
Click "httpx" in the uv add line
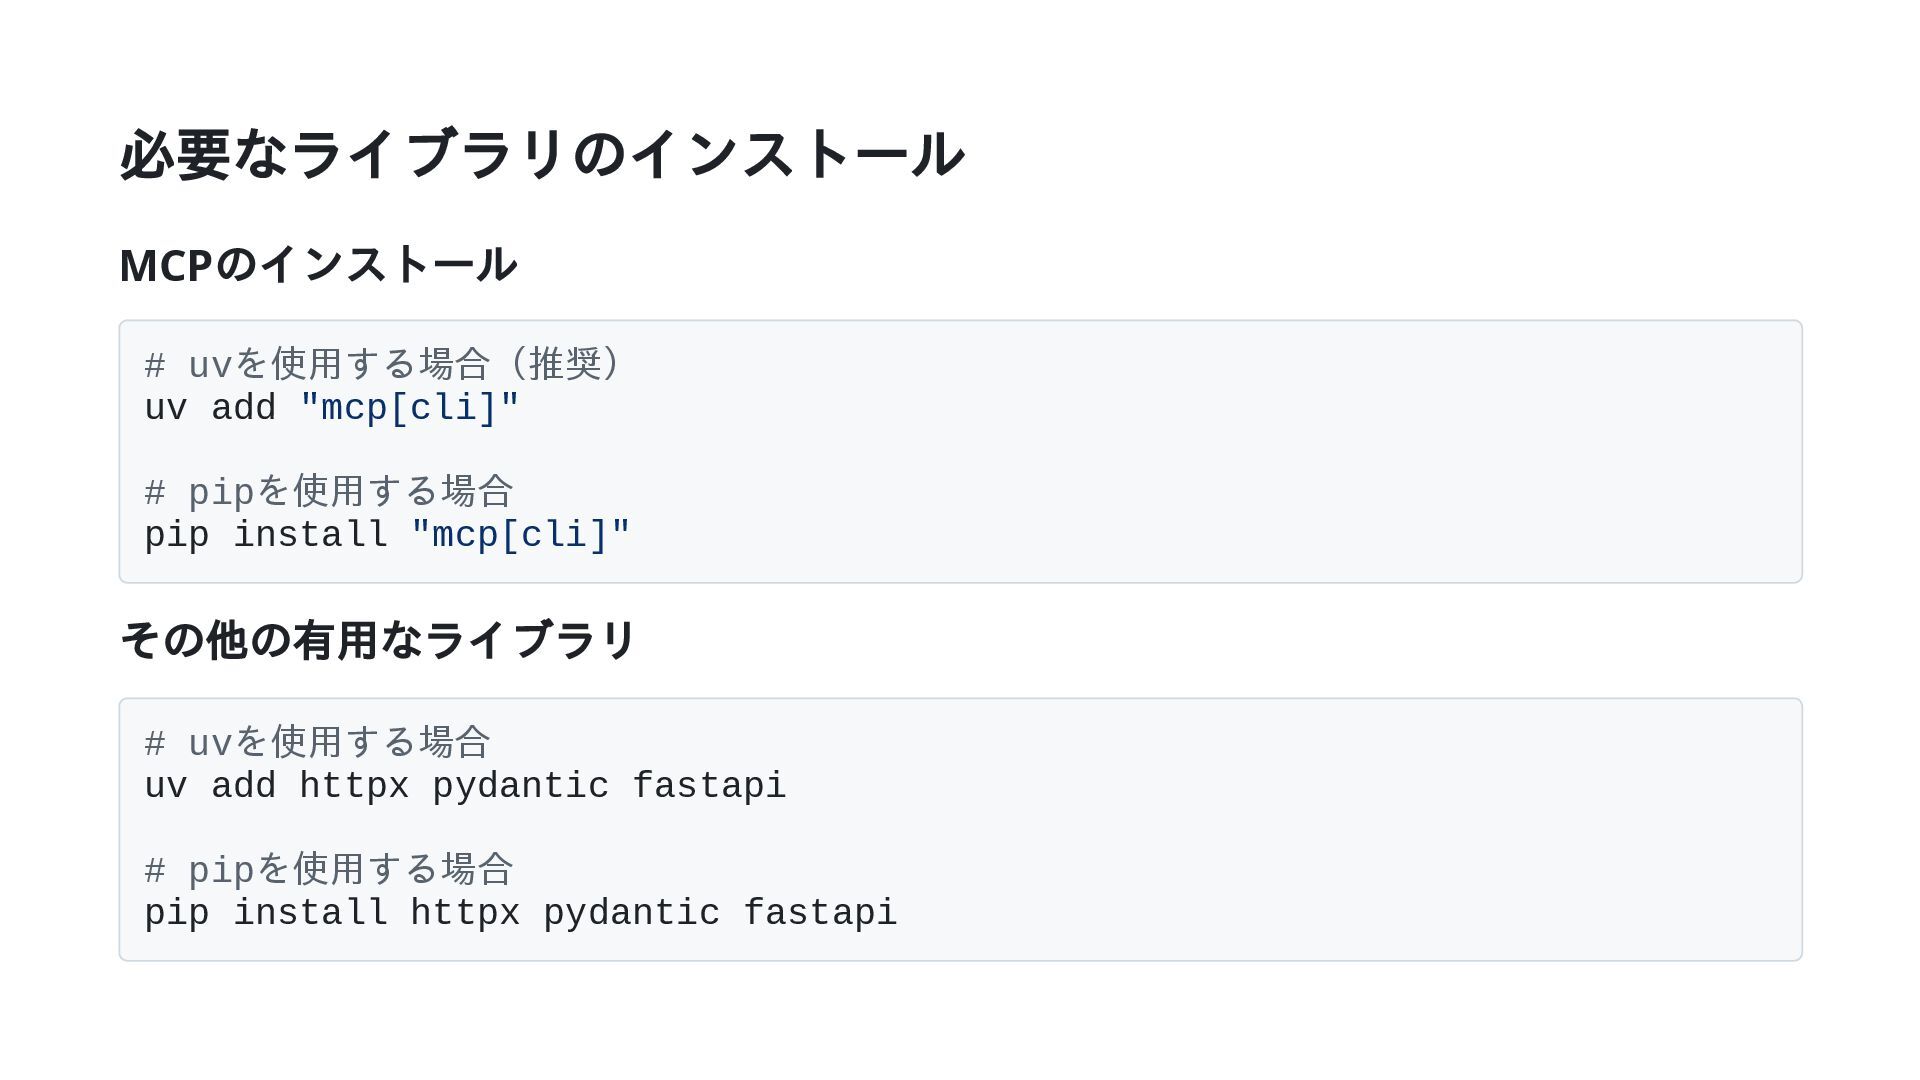click(x=354, y=786)
